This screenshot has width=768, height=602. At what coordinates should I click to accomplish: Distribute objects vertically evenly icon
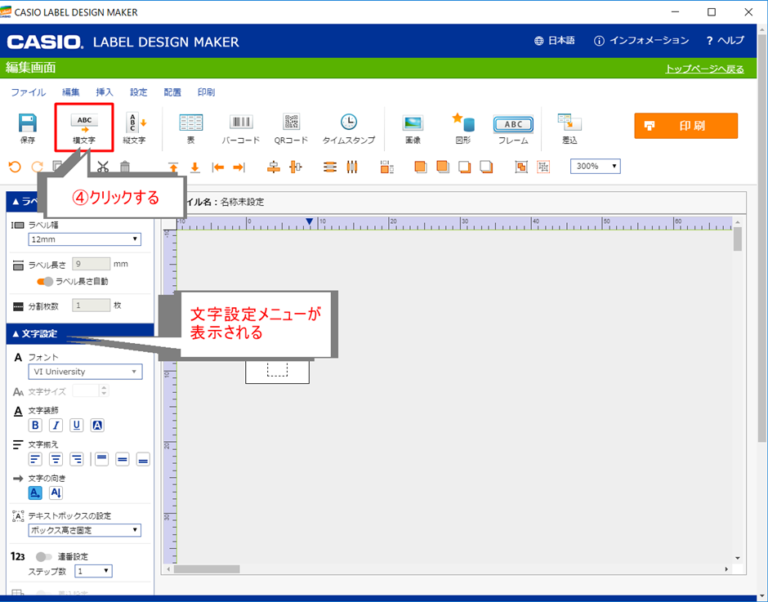coord(330,167)
